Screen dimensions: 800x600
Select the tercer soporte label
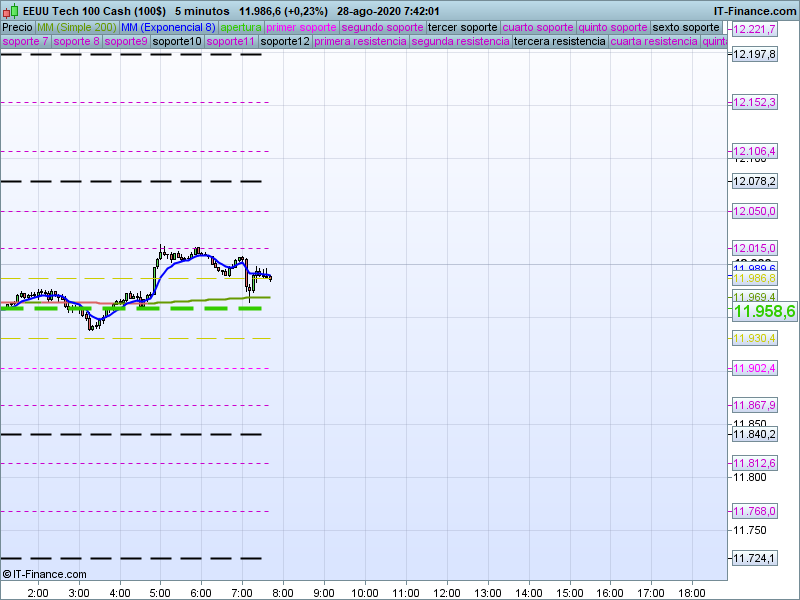click(462, 27)
